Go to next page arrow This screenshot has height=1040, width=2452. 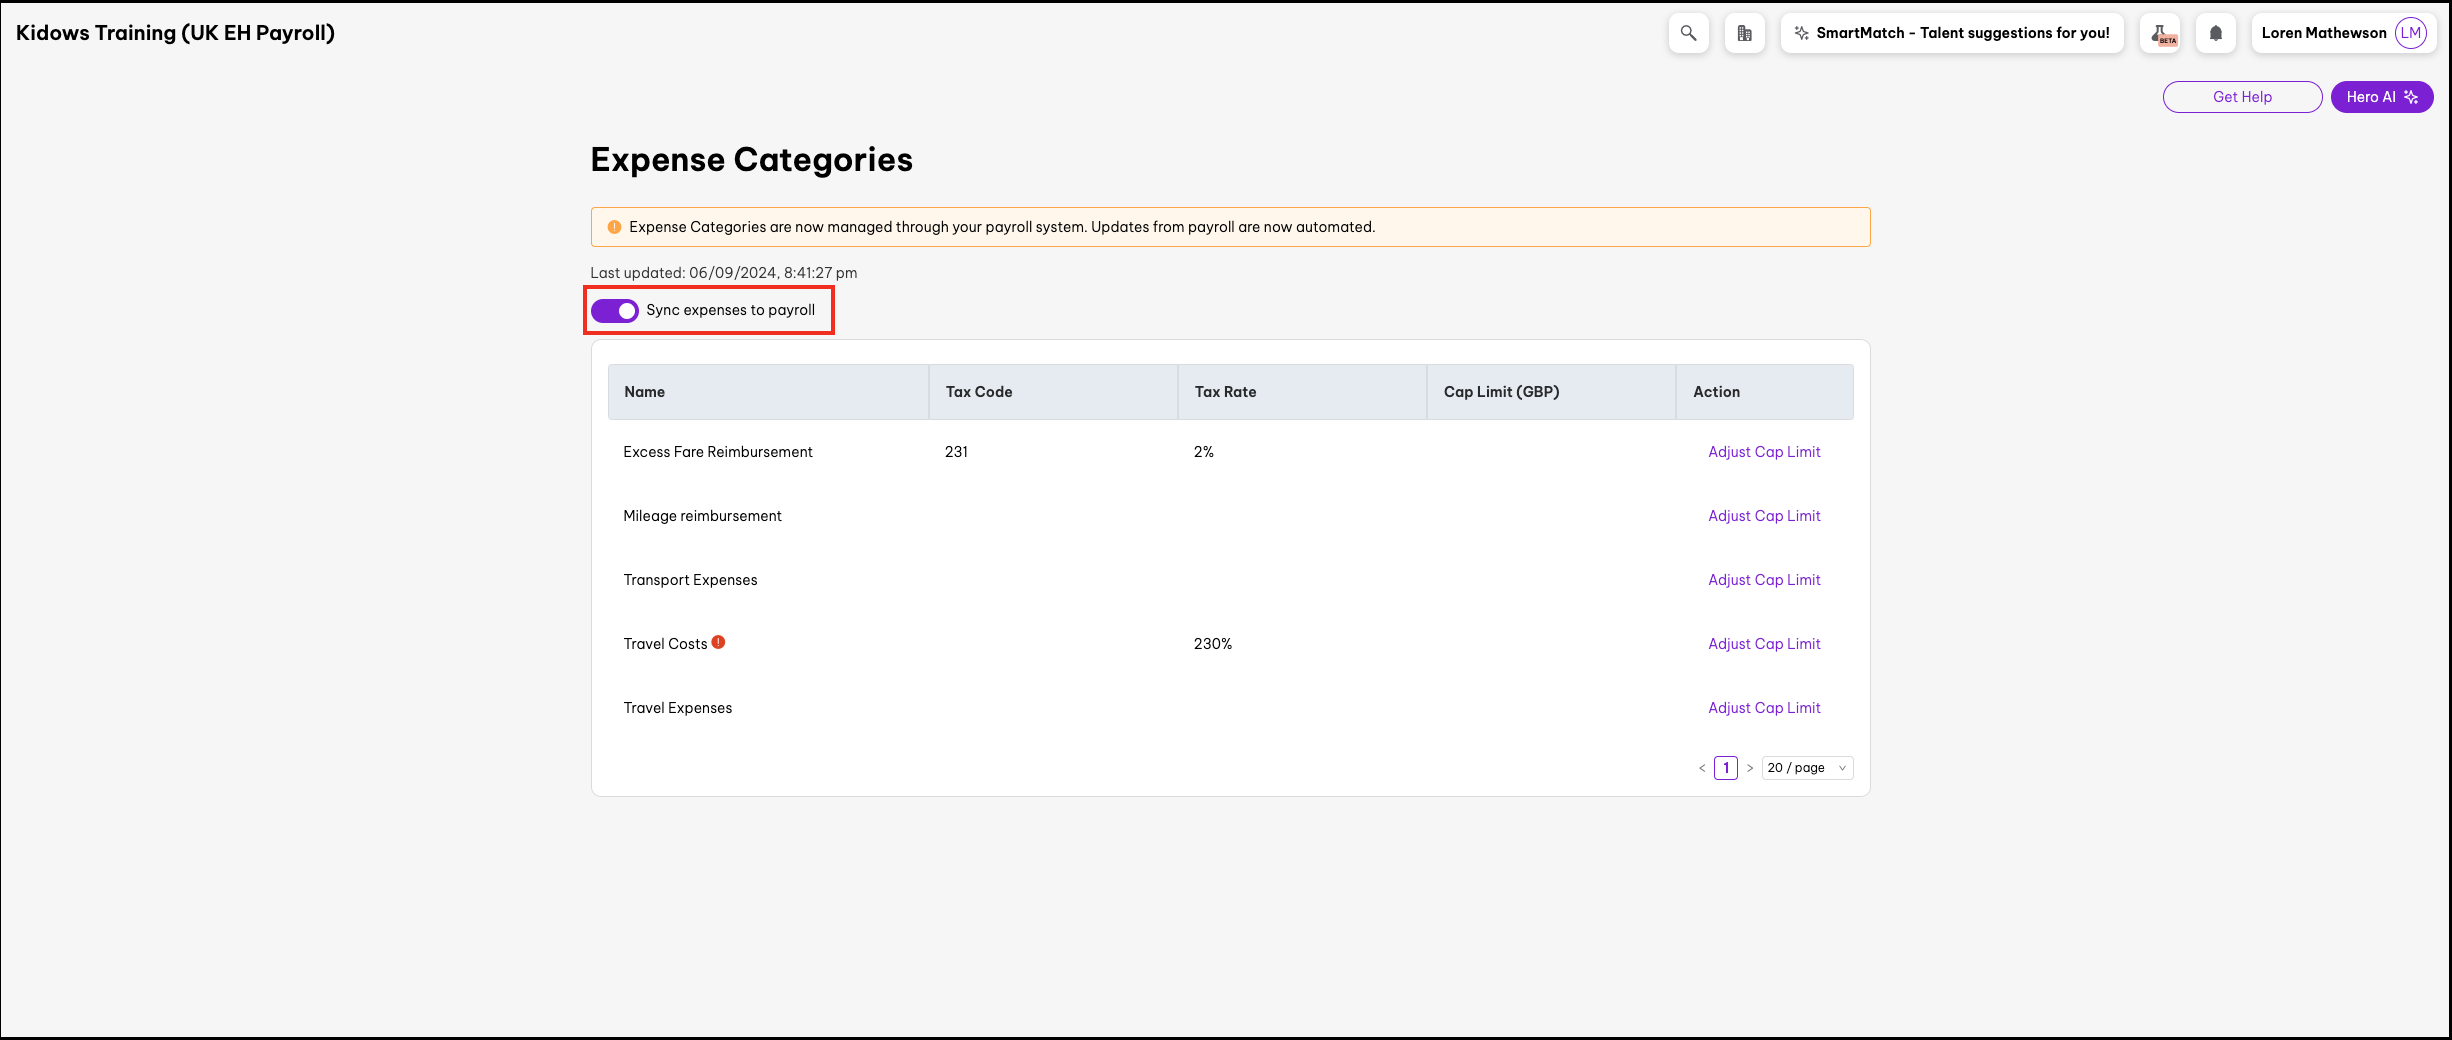1750,768
